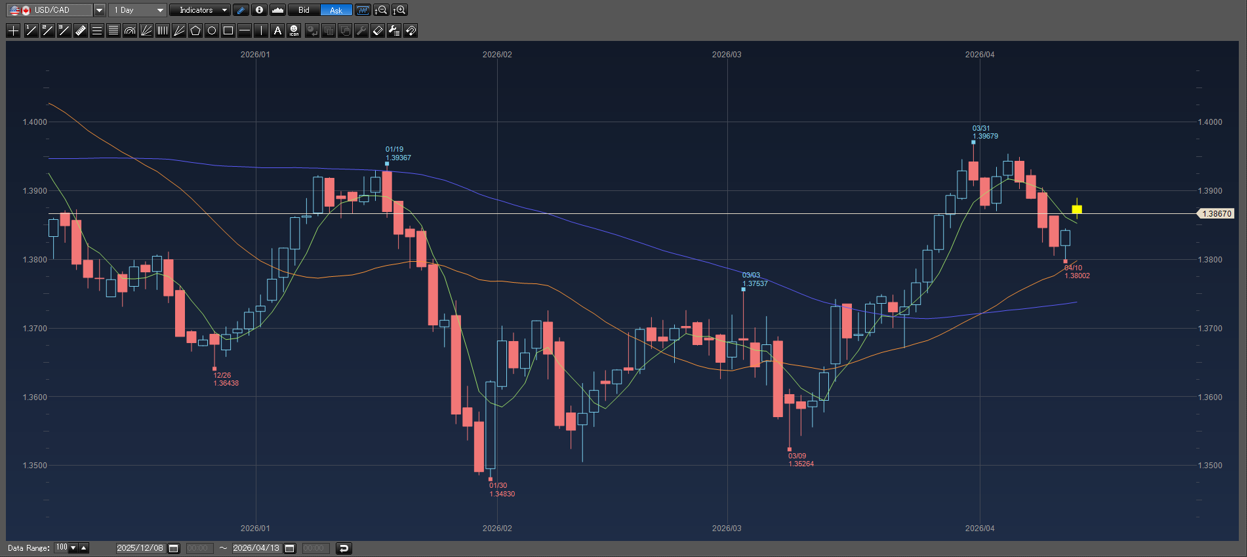Image resolution: width=1247 pixels, height=557 pixels.
Task: Click the vertical line drawing tool
Action: 261,31
